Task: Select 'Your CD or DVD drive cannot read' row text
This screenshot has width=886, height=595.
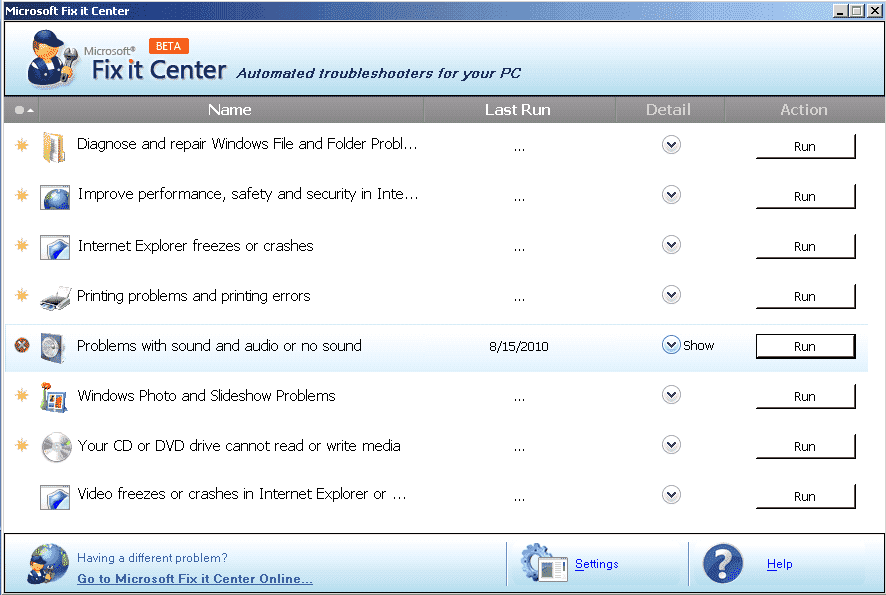Action: point(239,446)
